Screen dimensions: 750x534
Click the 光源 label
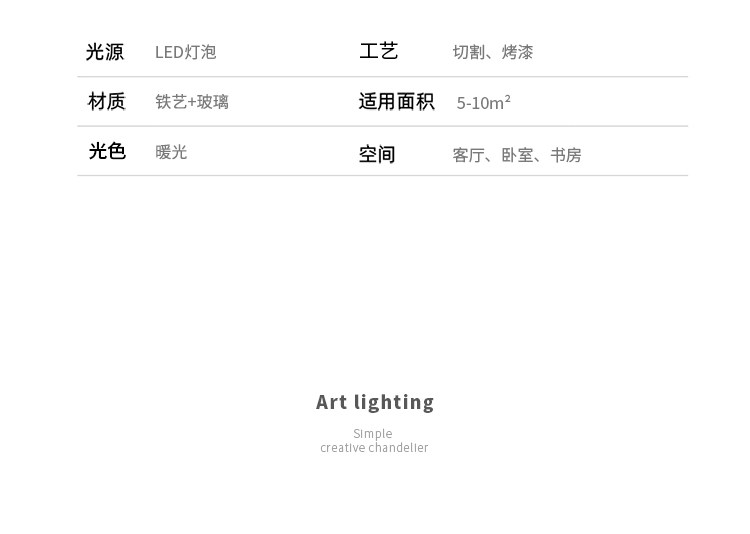click(x=105, y=52)
